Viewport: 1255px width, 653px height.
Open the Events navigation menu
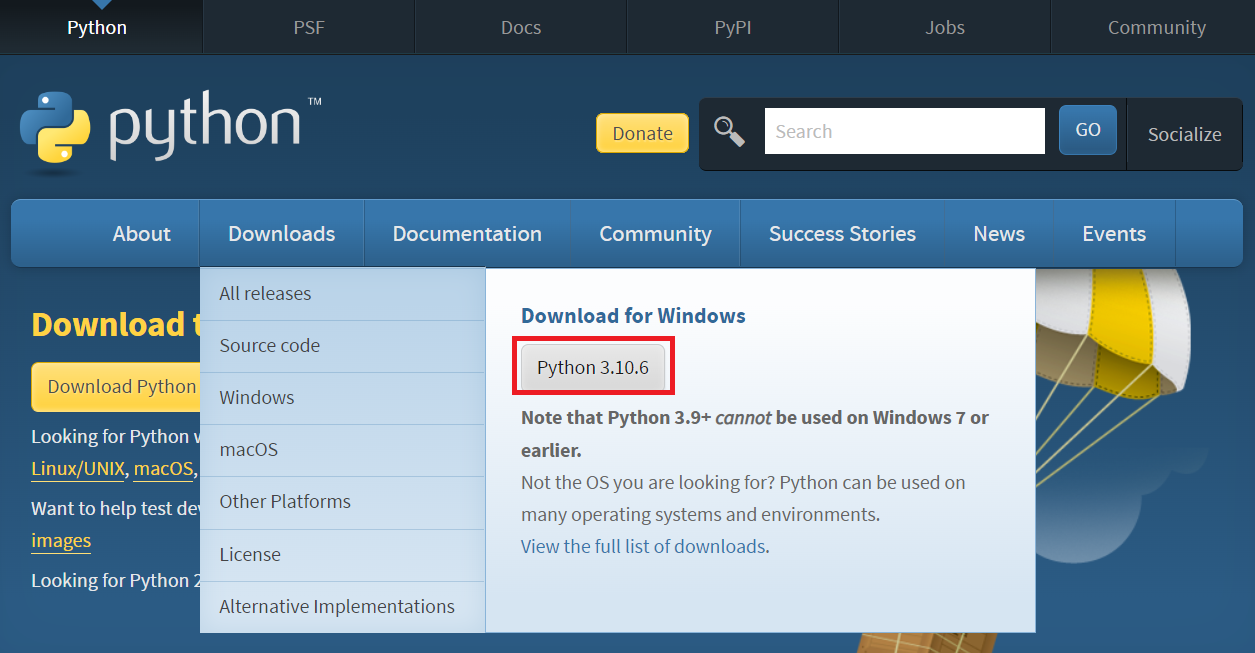click(1114, 233)
